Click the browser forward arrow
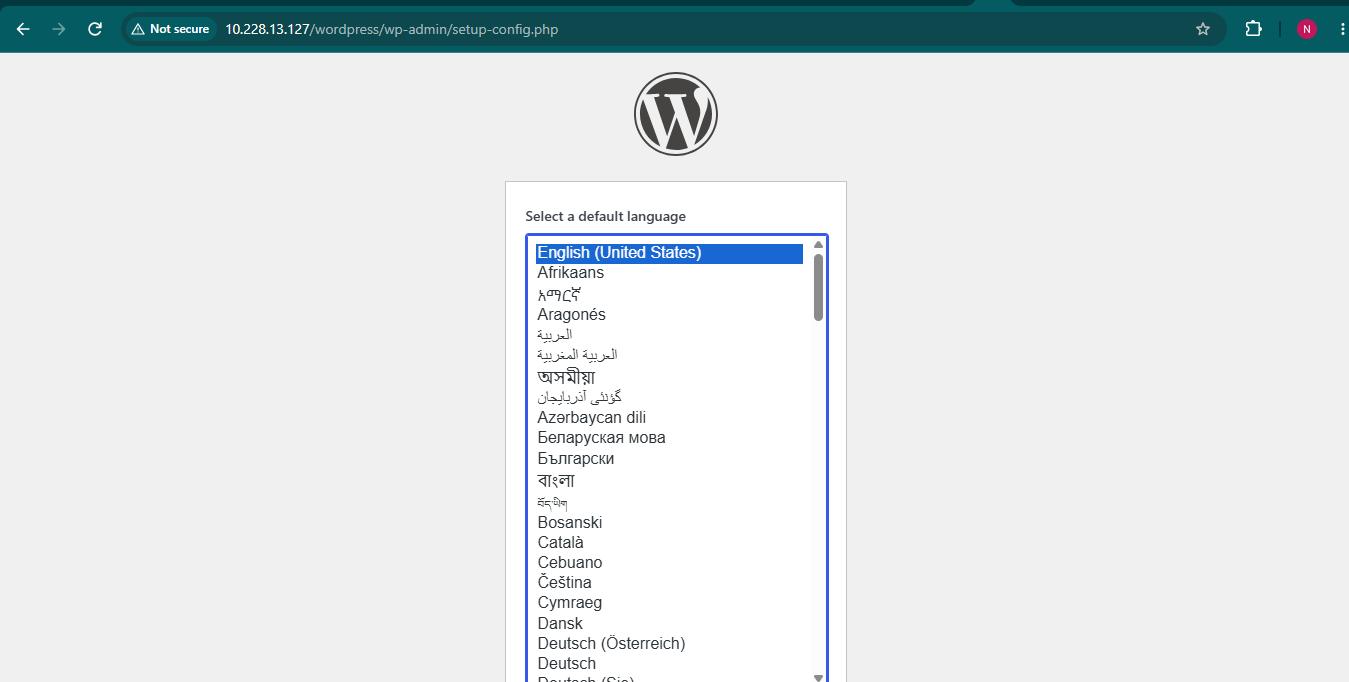This screenshot has height=682, width=1349. 59,29
